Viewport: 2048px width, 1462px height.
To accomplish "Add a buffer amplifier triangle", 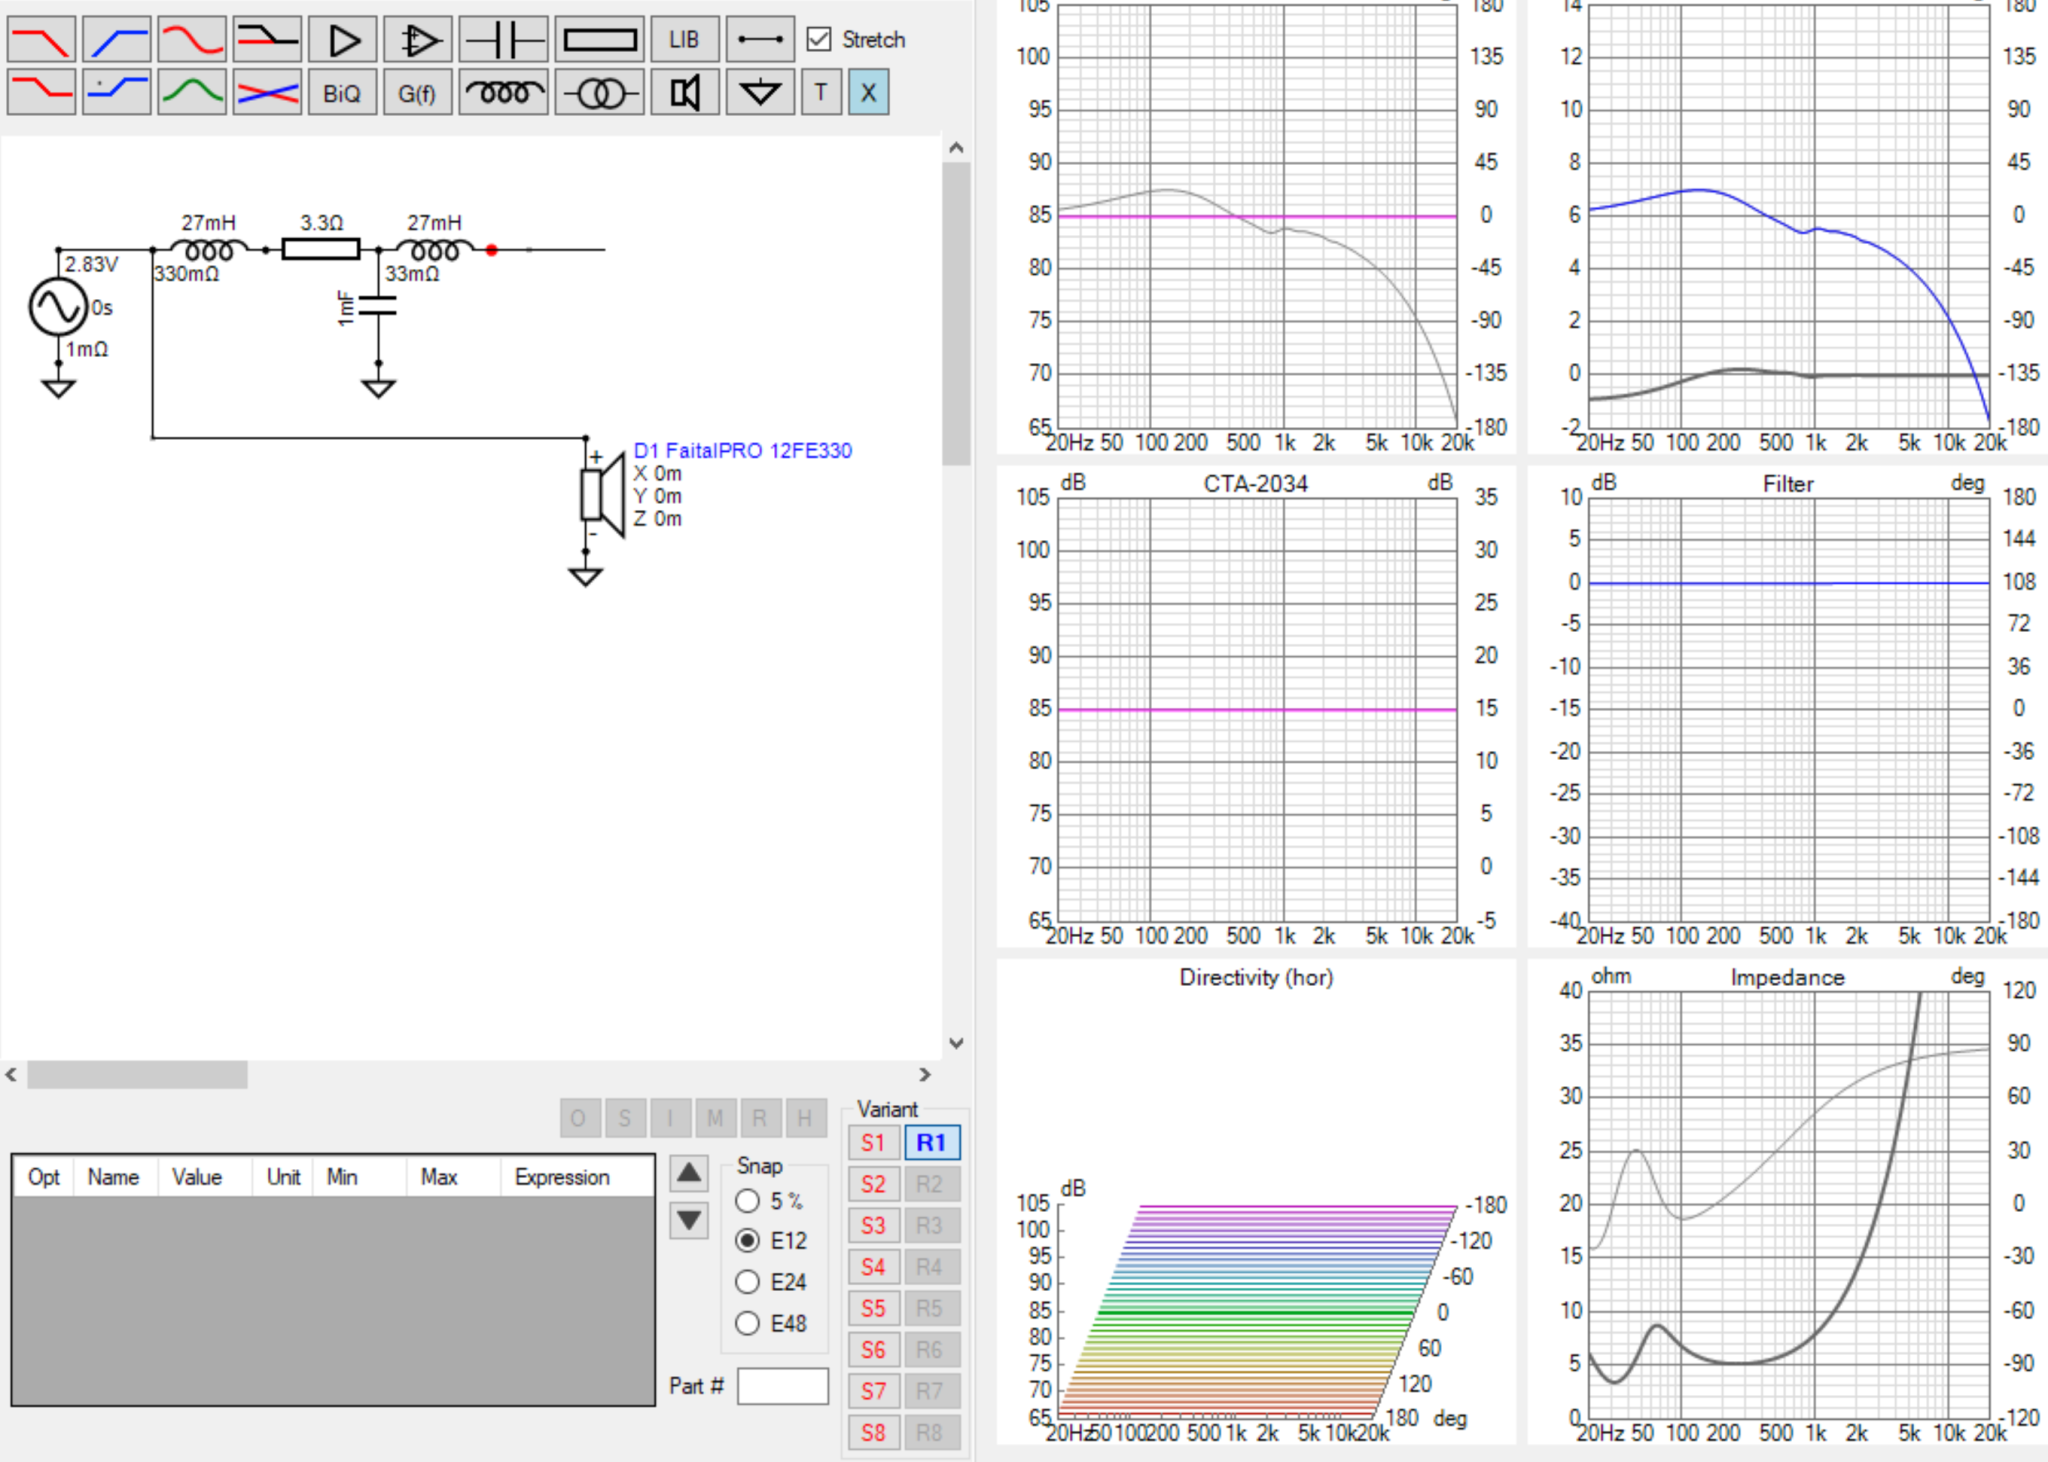I will (343, 40).
